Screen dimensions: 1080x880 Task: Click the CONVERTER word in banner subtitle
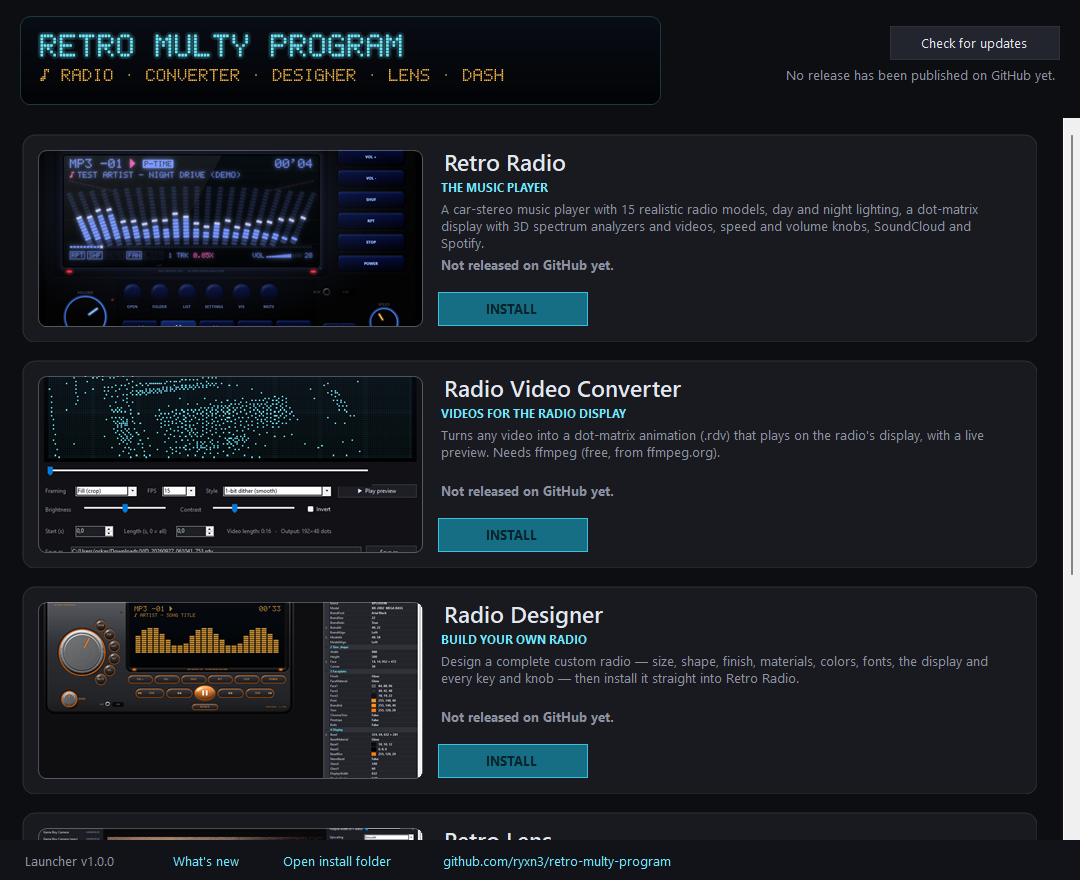pyautogui.click(x=192, y=75)
